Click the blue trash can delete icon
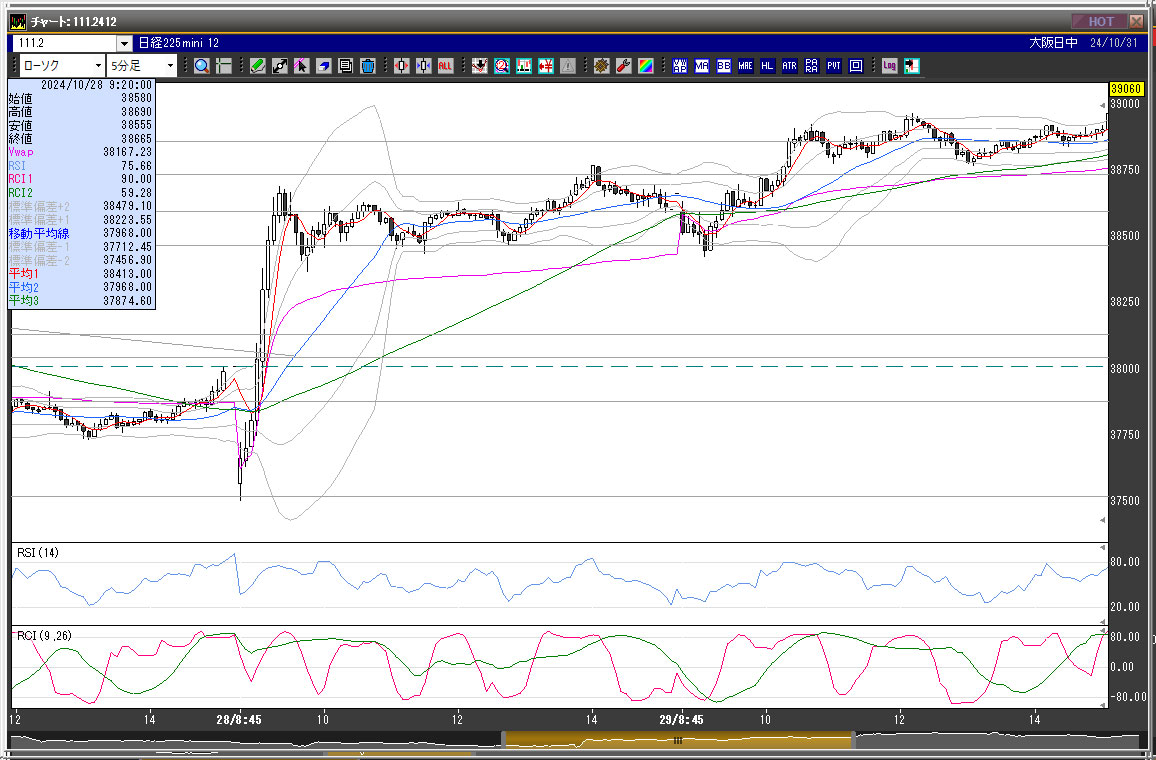 [367, 66]
